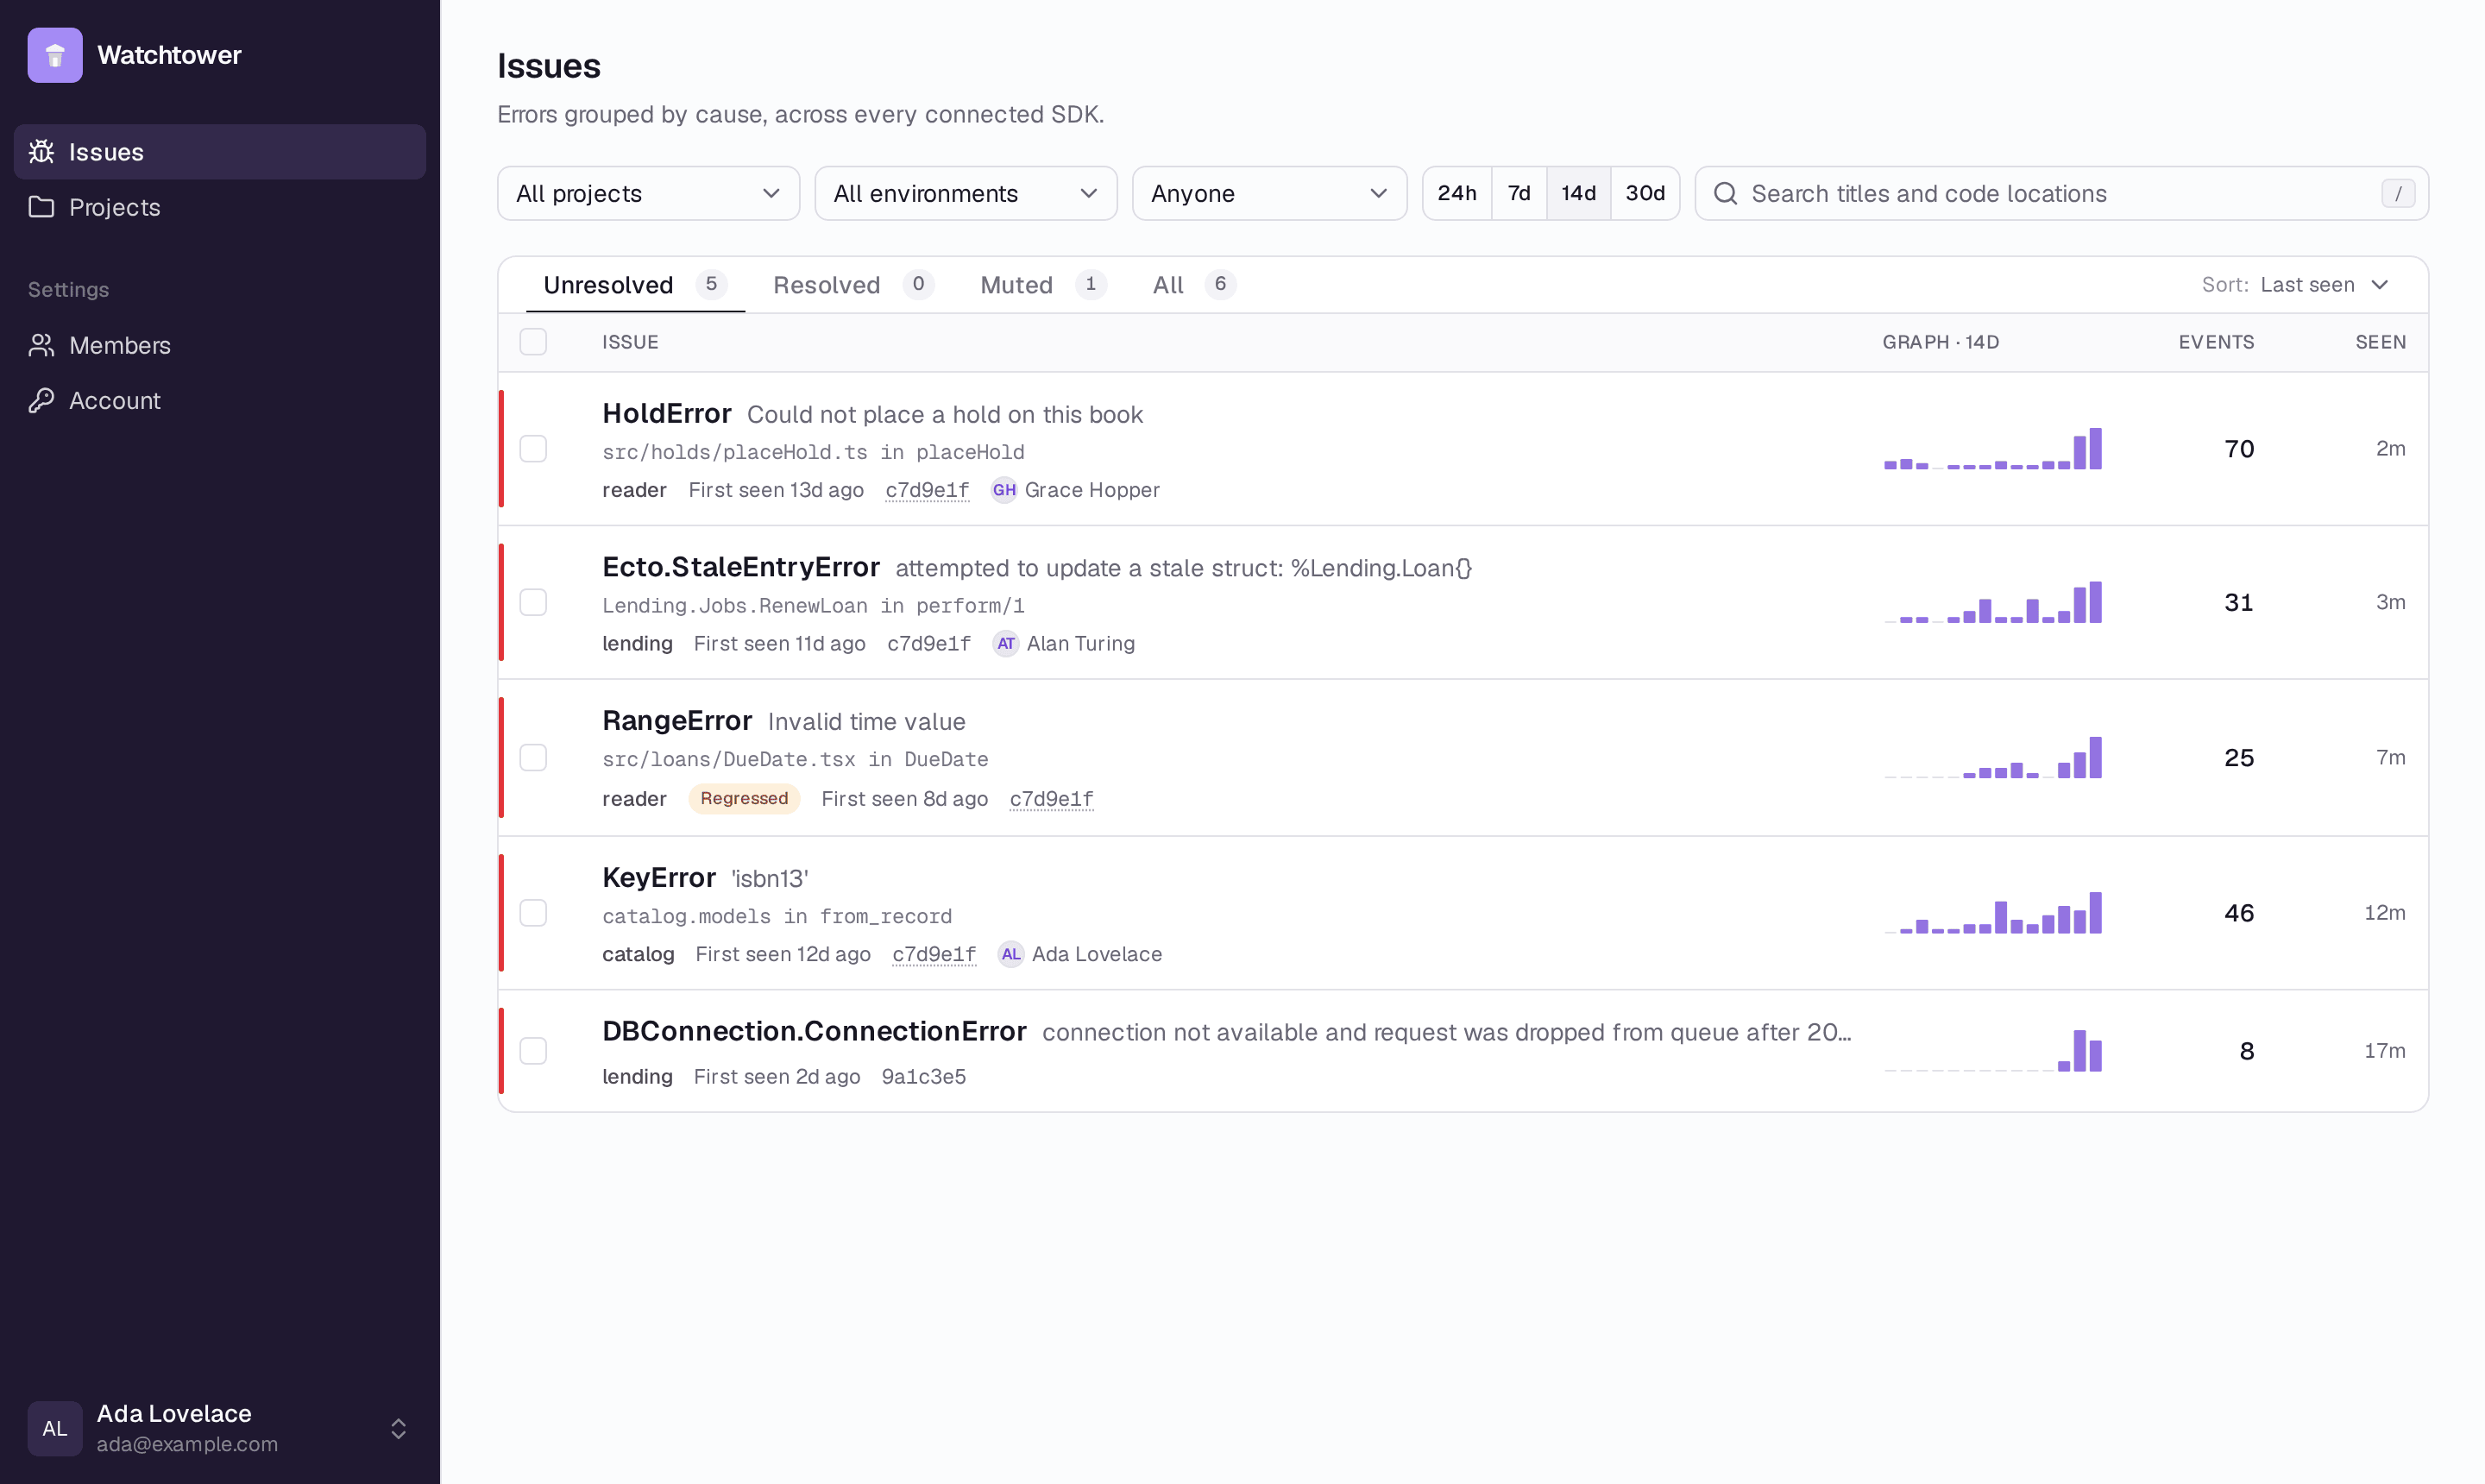Open the Projects sidebar item
This screenshot has height=1484, width=2485.
tap(220, 207)
